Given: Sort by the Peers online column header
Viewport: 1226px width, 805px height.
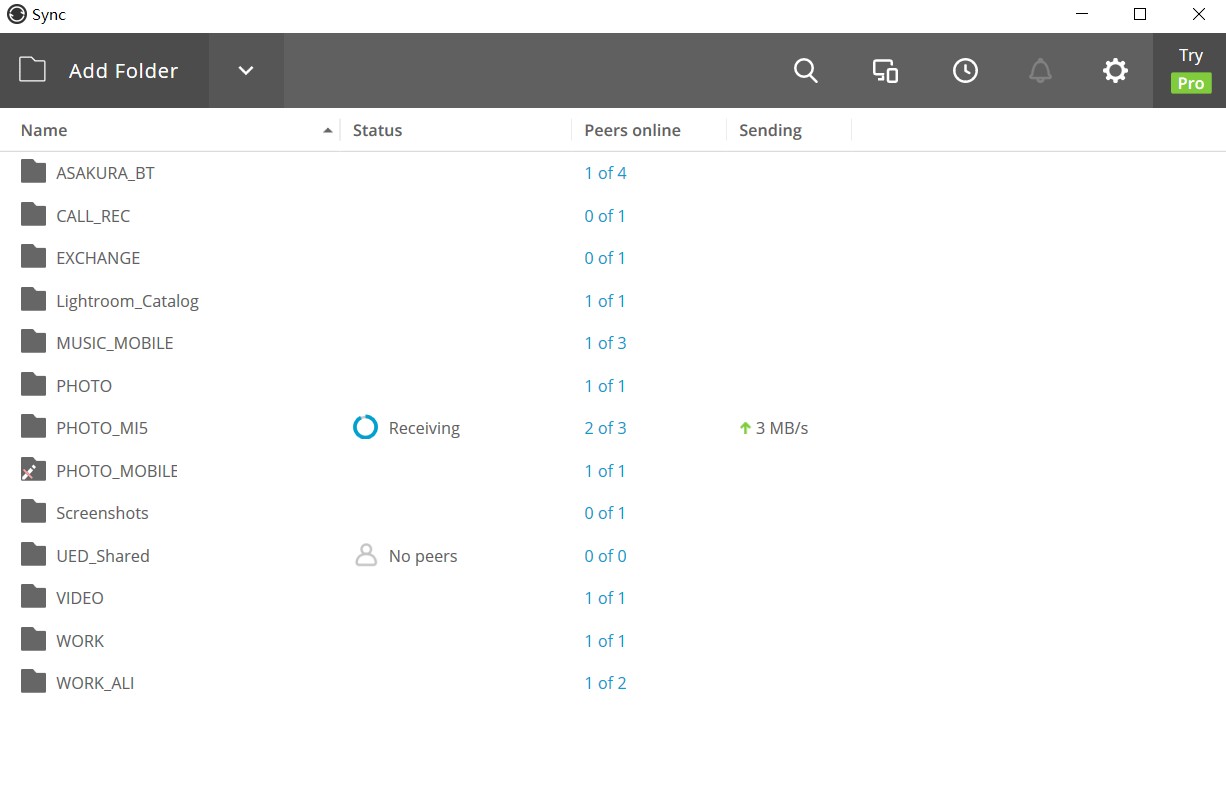Looking at the screenshot, I should (x=632, y=130).
